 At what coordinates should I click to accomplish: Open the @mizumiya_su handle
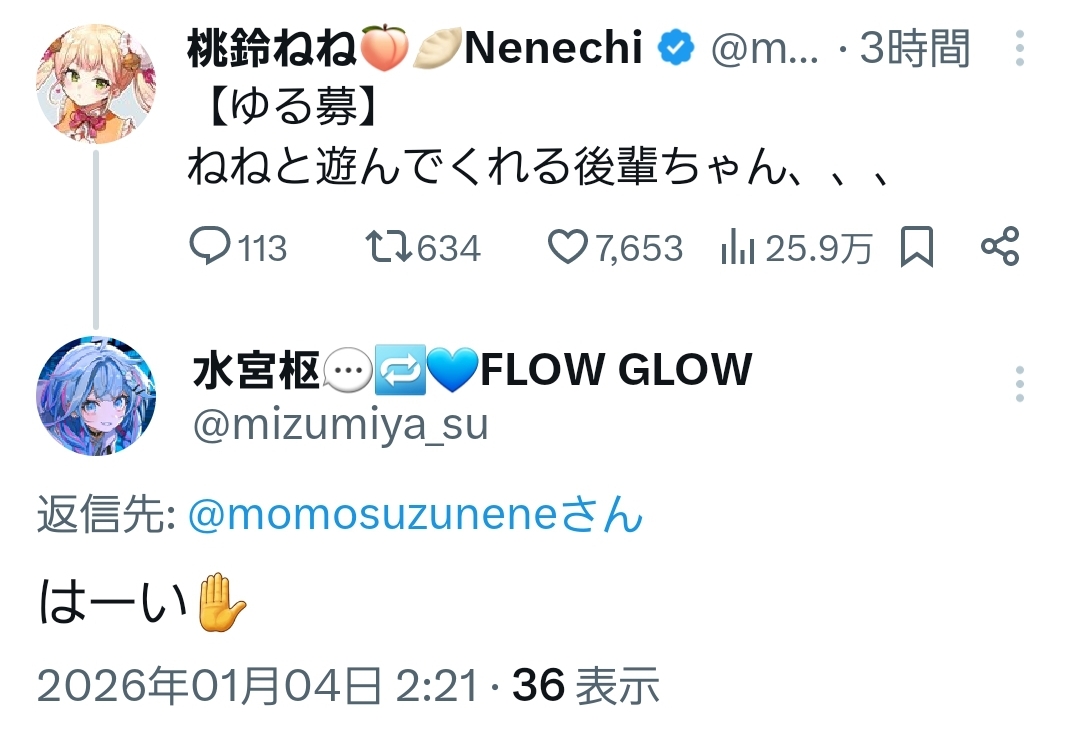coord(339,424)
